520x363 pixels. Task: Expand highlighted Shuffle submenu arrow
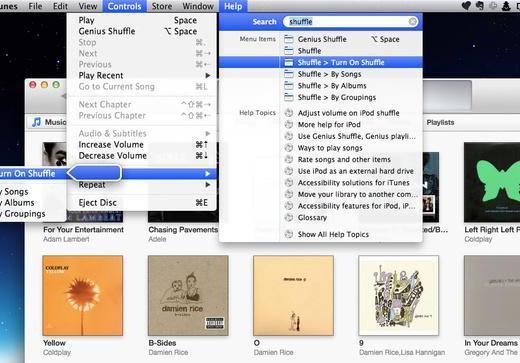pos(208,174)
